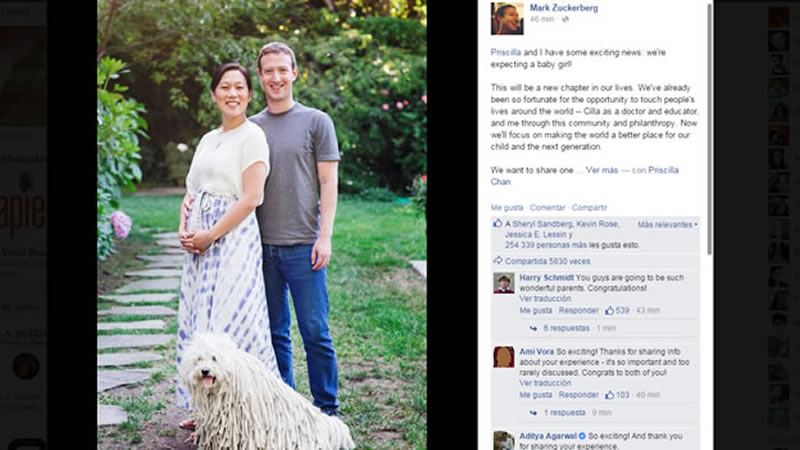This screenshot has width=800, height=450.
Task: Click Ver traducción under Ami Vora's comment
Action: (x=545, y=383)
